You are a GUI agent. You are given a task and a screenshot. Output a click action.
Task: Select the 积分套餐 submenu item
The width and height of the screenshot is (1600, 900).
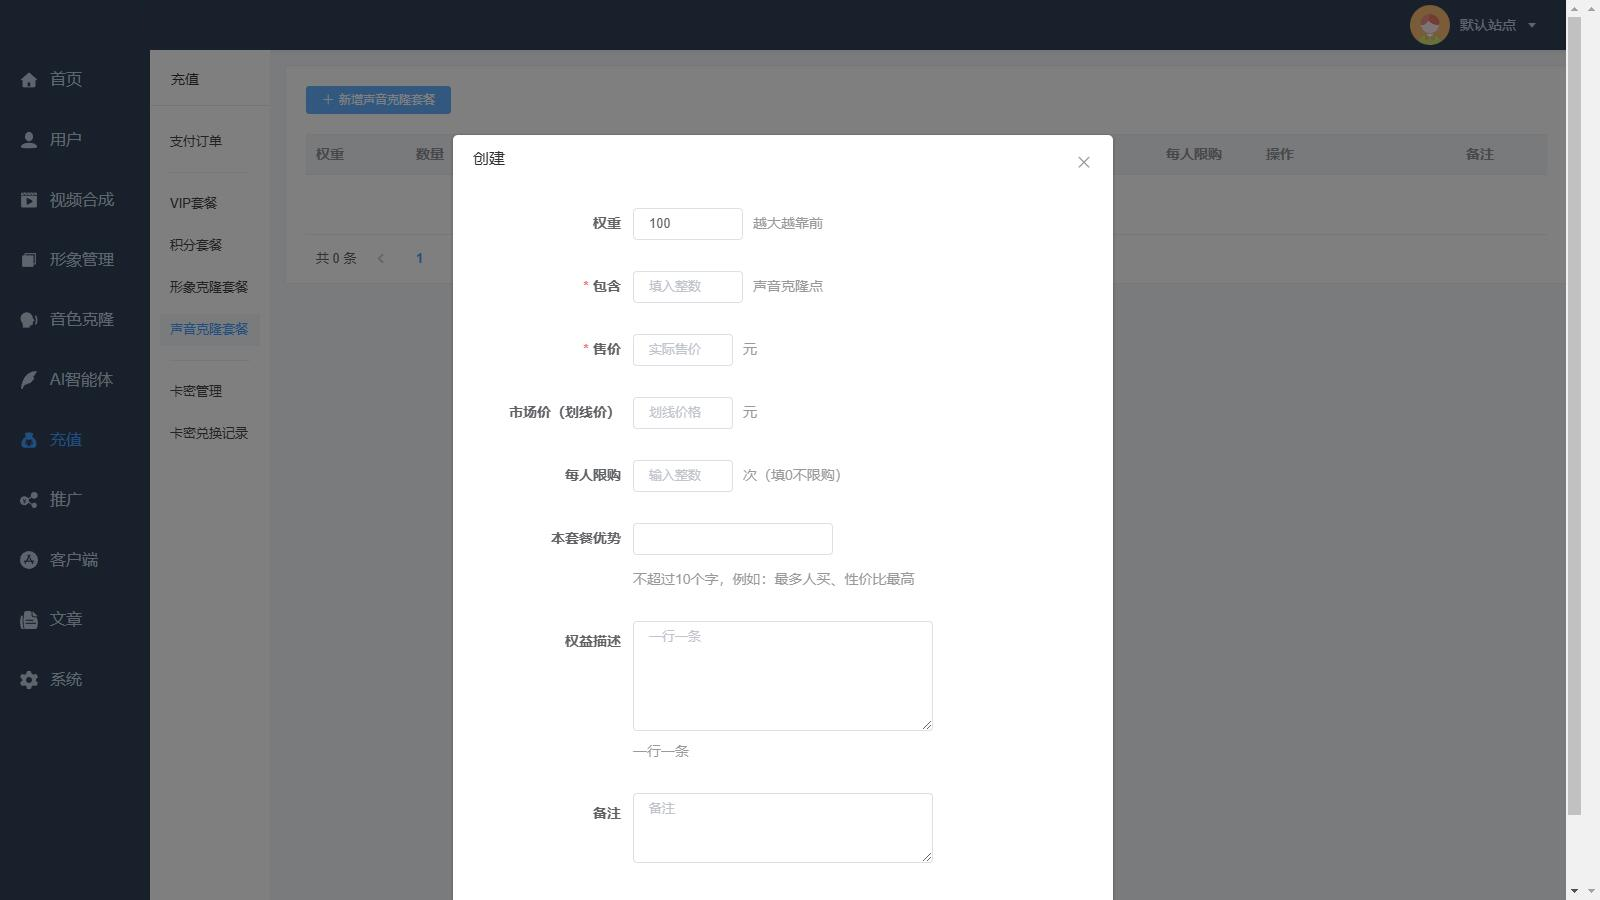click(x=195, y=245)
